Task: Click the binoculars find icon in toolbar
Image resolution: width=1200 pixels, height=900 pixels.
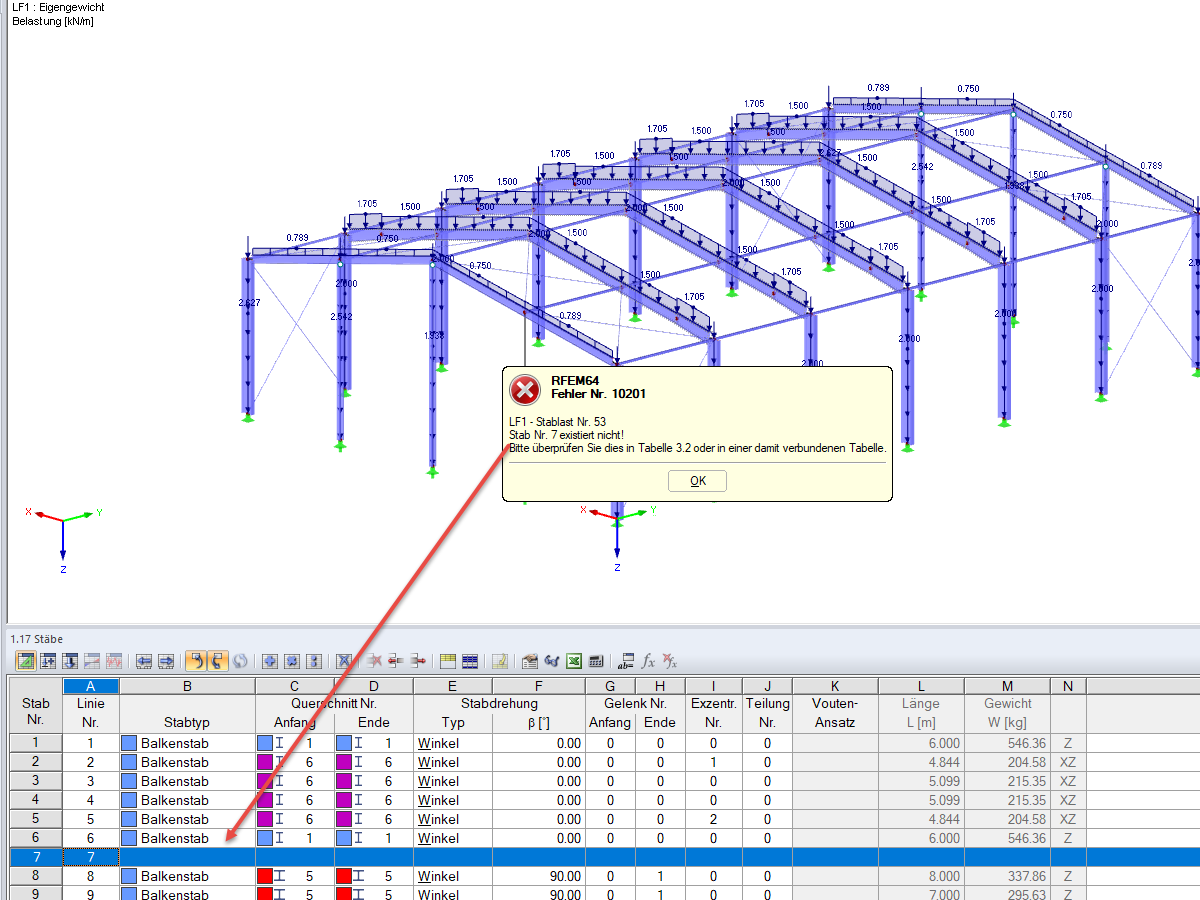Action: point(551,661)
